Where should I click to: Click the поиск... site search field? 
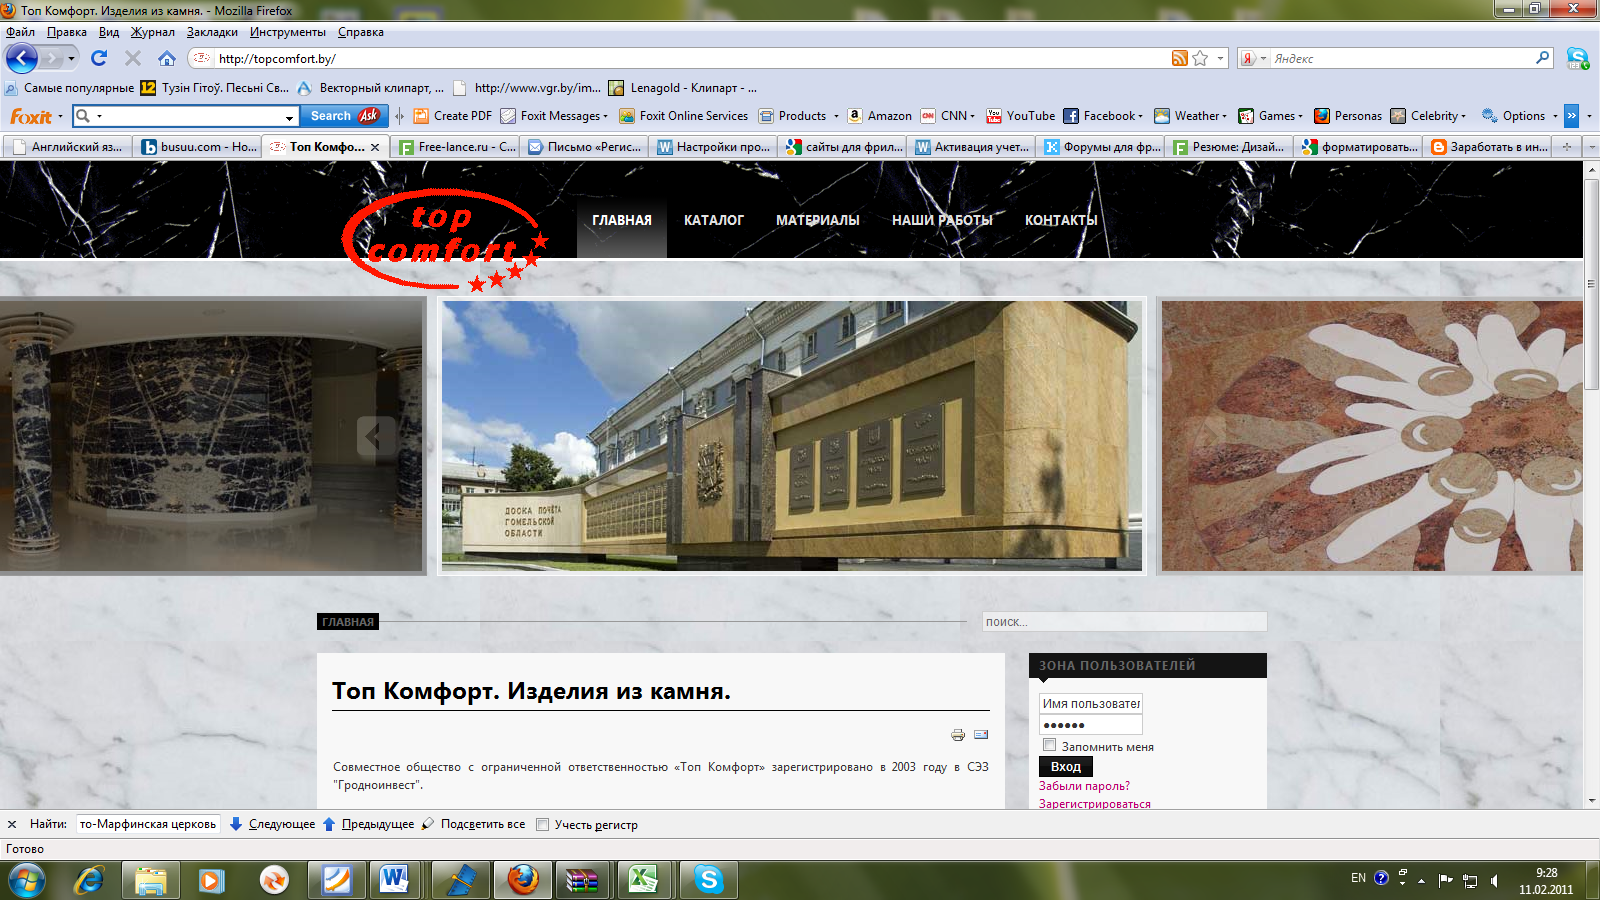tap(1124, 622)
